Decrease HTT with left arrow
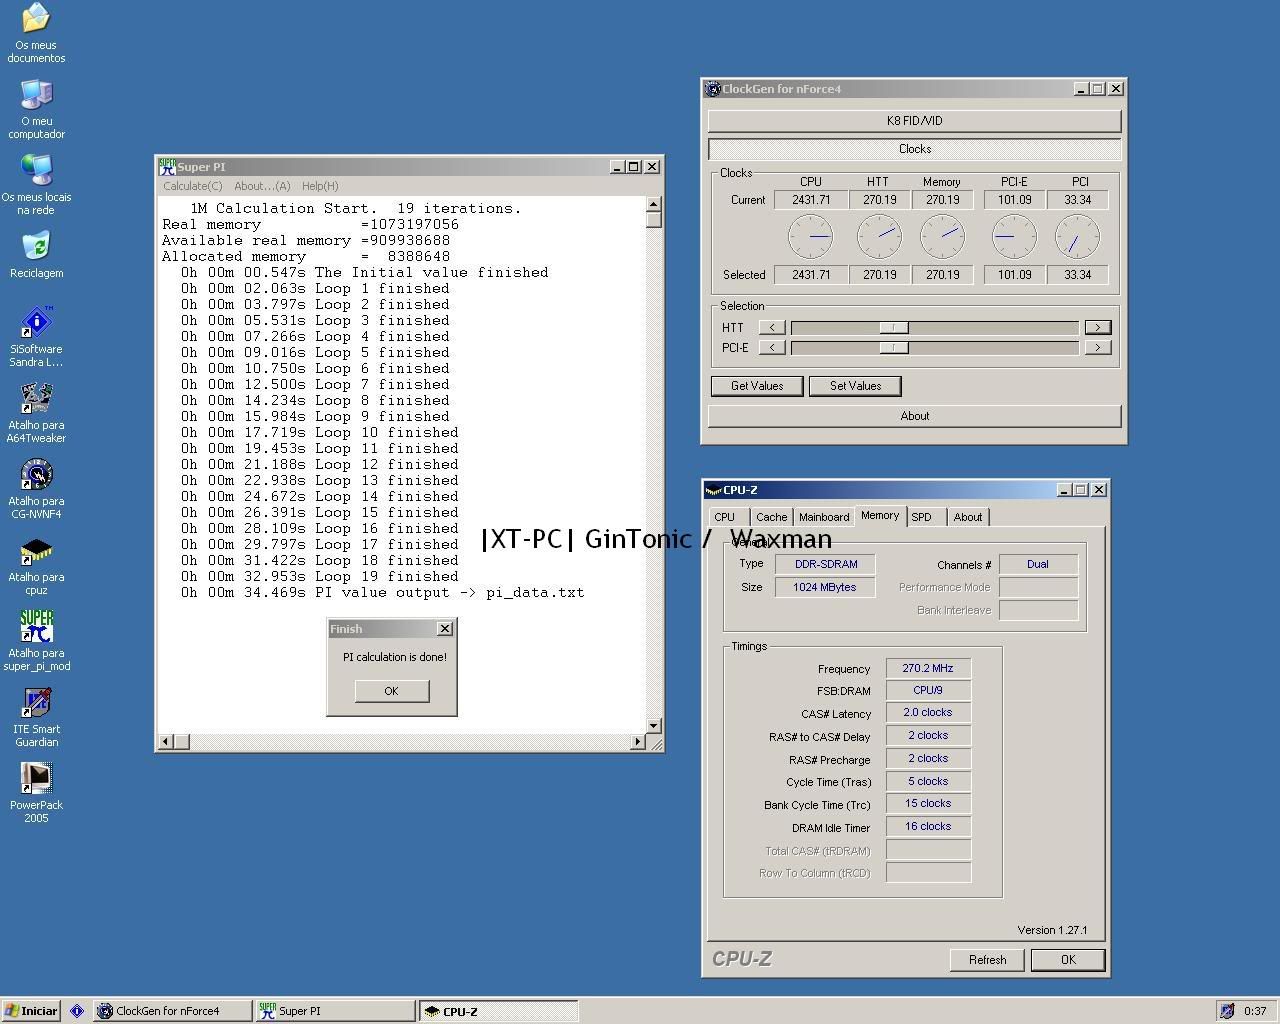The image size is (1280, 1024). (772, 327)
